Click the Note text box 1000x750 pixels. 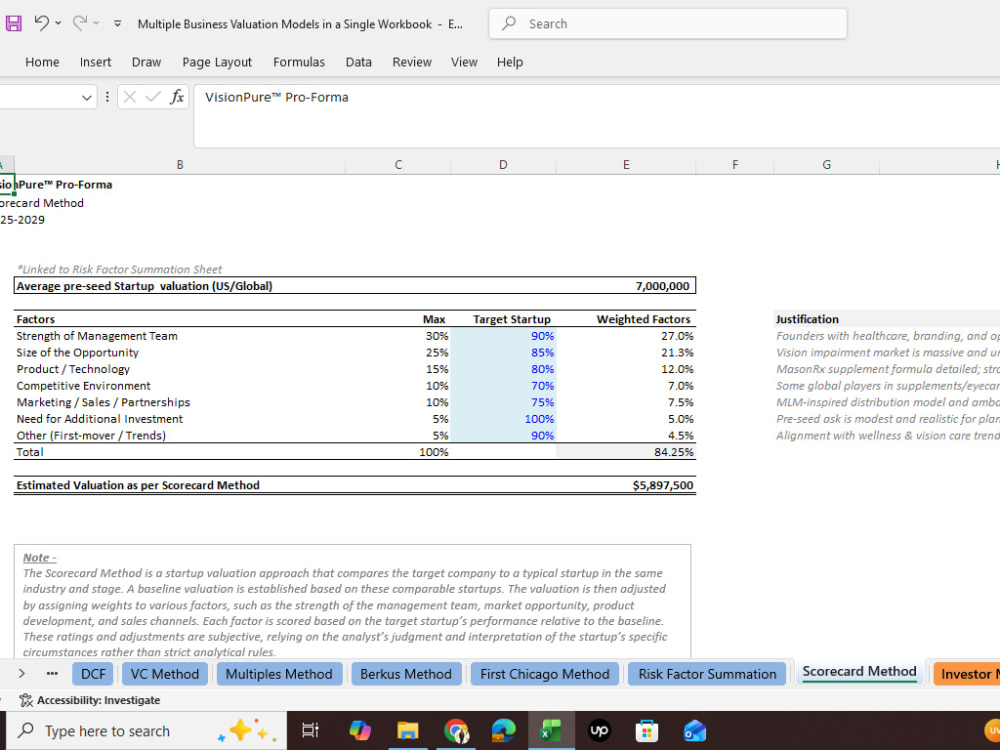[x=352, y=601]
